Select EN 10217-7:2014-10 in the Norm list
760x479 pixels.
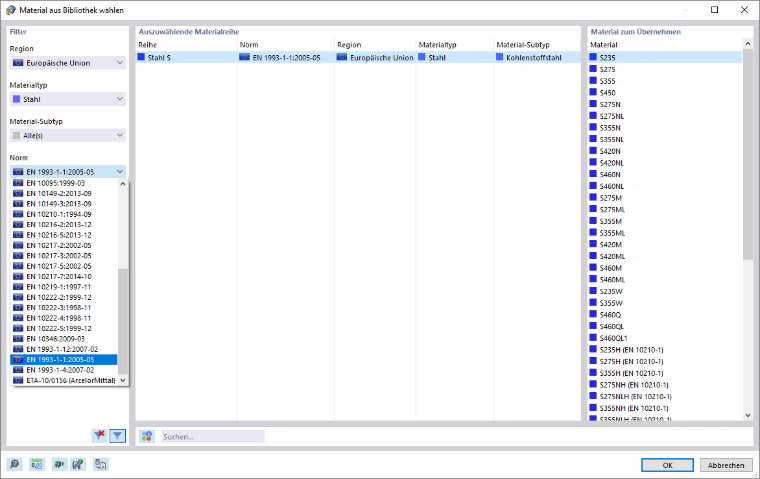coord(64,276)
